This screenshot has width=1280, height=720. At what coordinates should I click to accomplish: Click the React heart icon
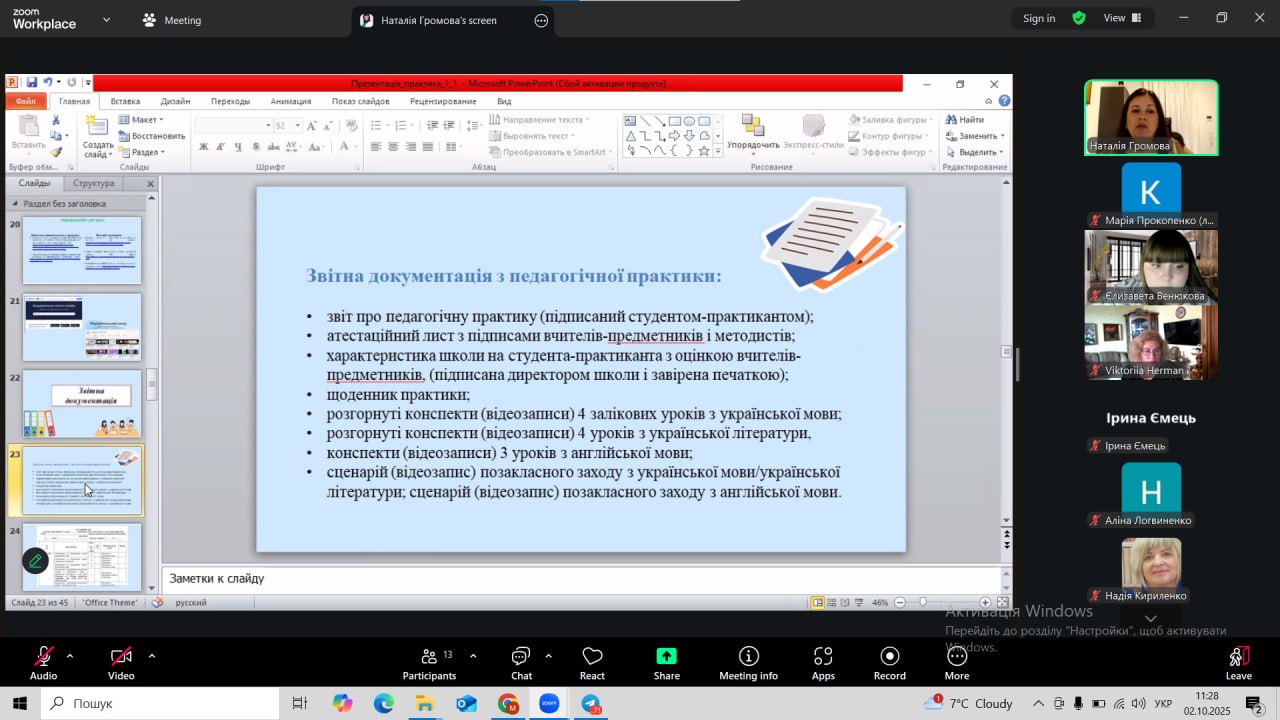(592, 663)
